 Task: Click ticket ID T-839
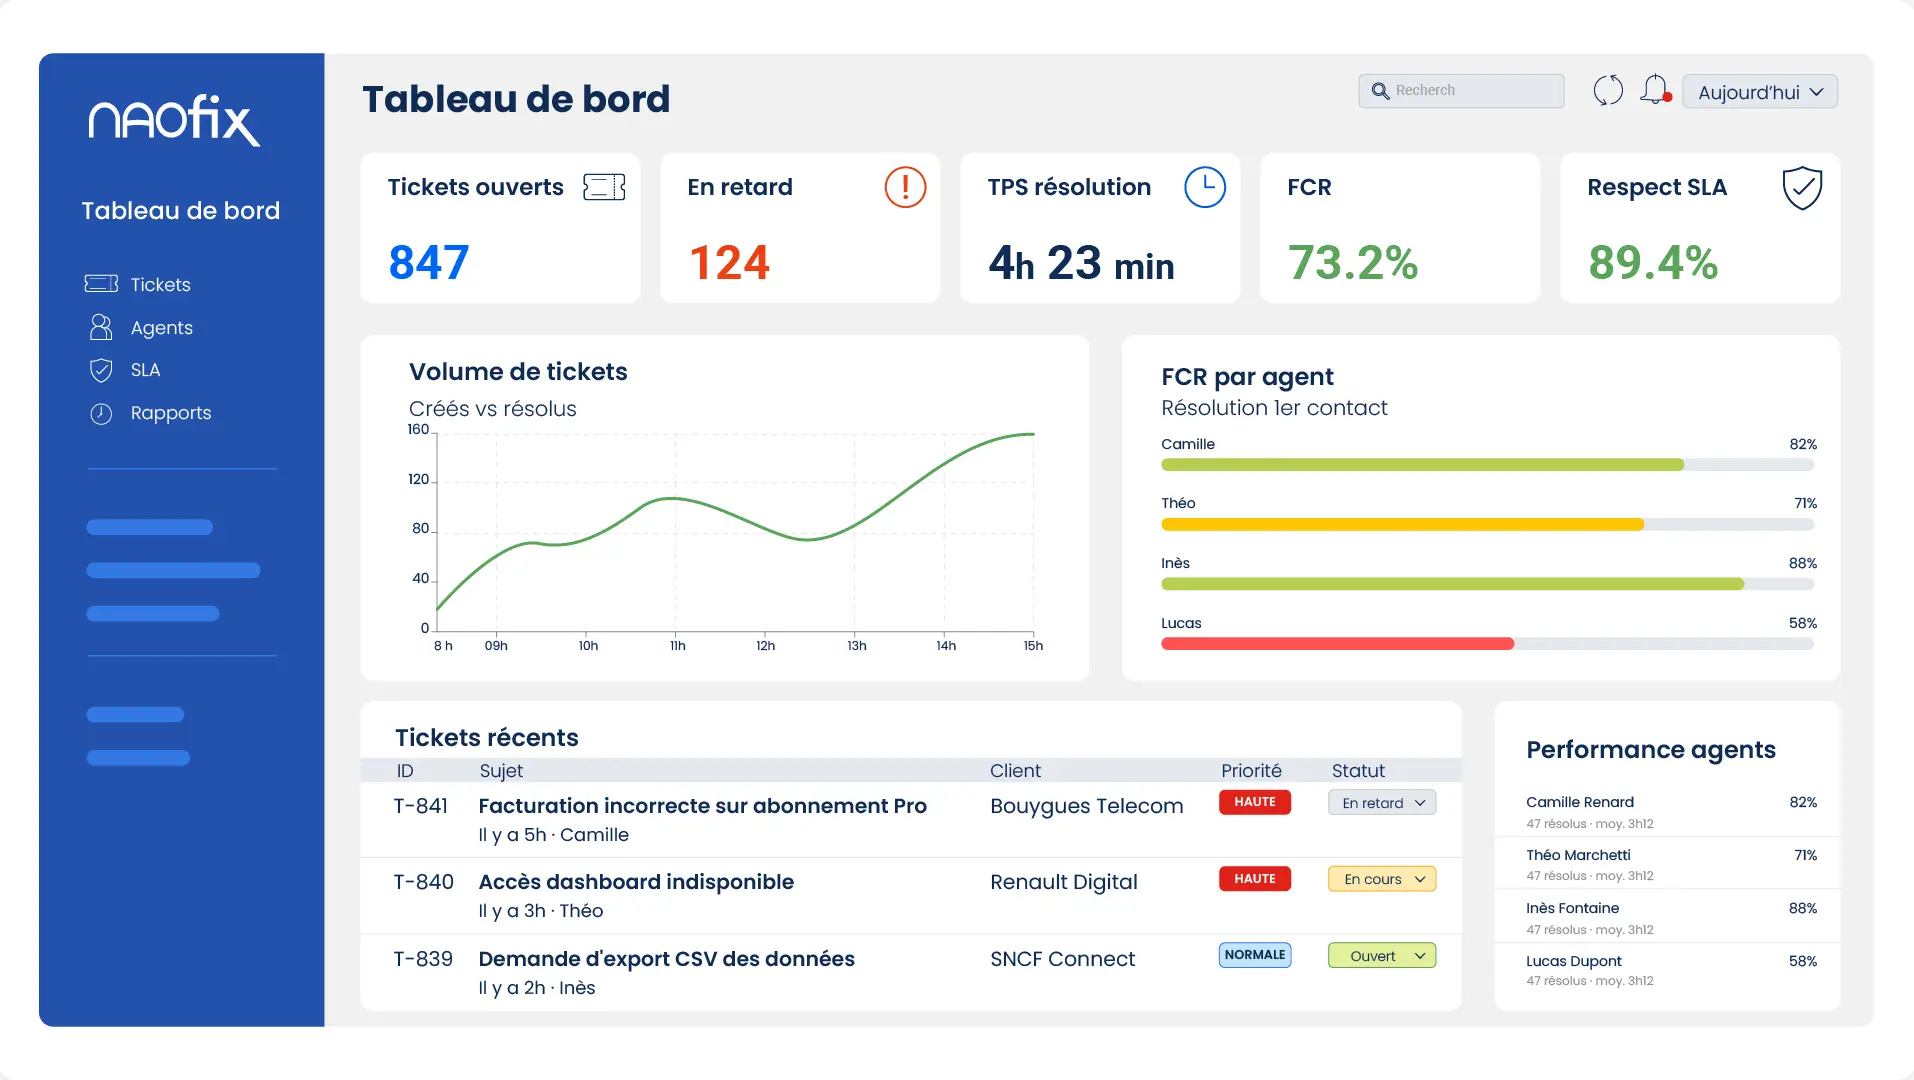423,959
